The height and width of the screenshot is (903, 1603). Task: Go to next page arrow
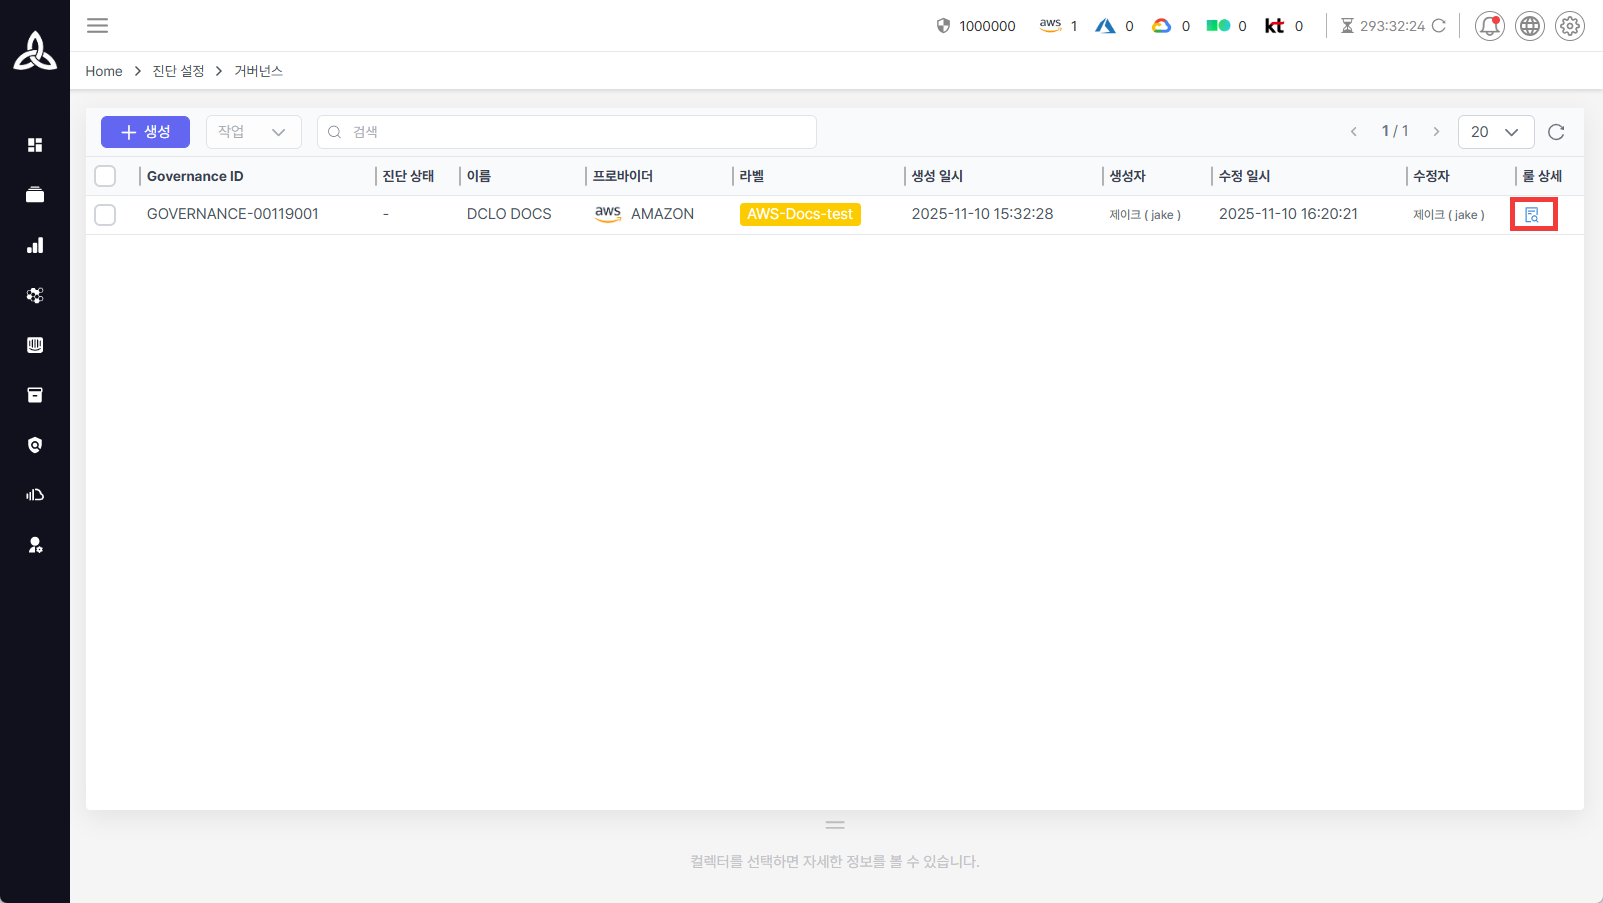1436,132
